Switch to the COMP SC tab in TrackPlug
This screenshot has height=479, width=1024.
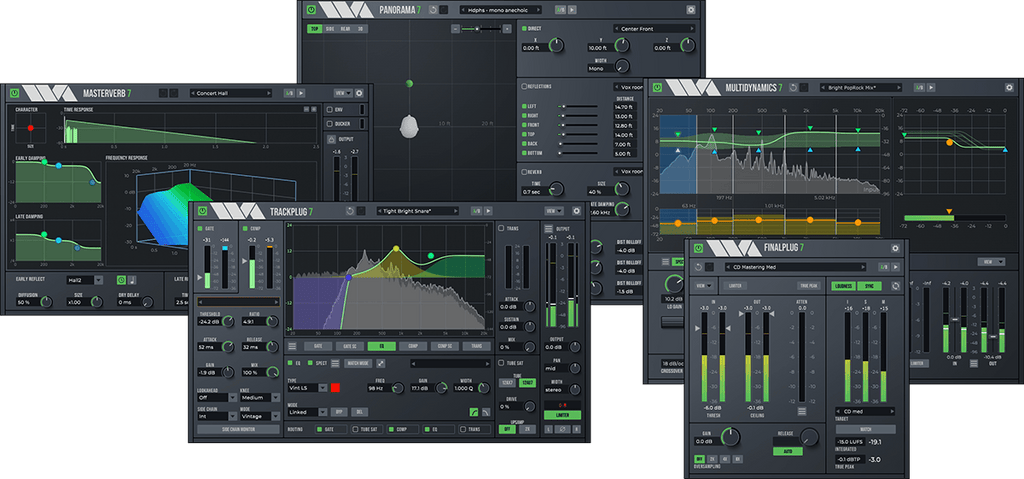(444, 346)
